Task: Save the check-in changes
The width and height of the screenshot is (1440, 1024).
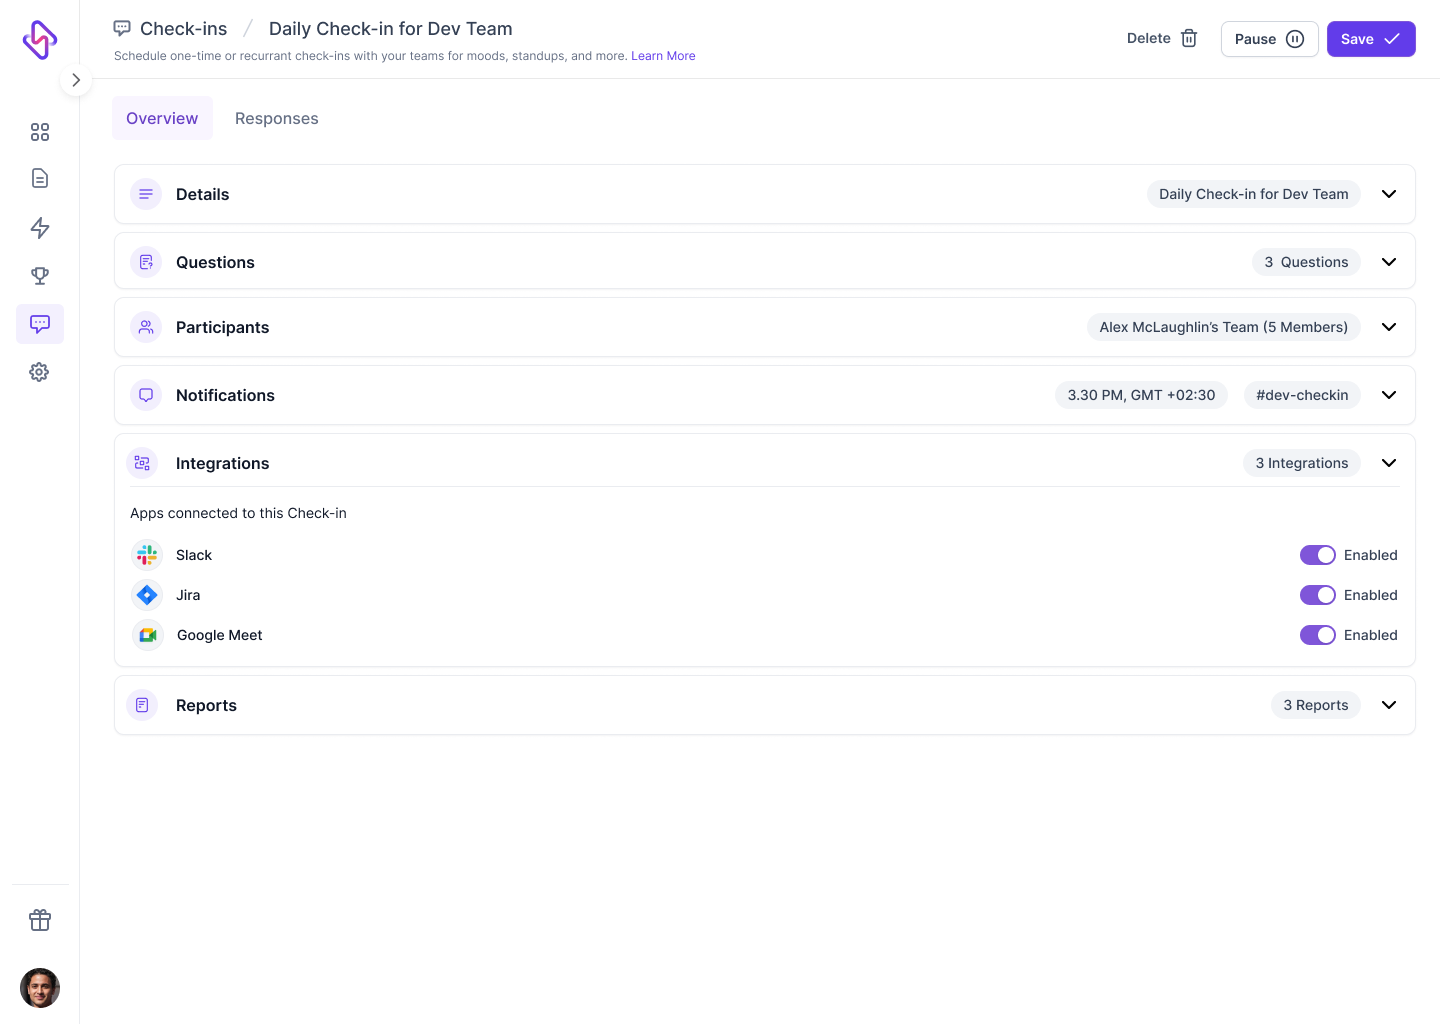Action: [1371, 39]
